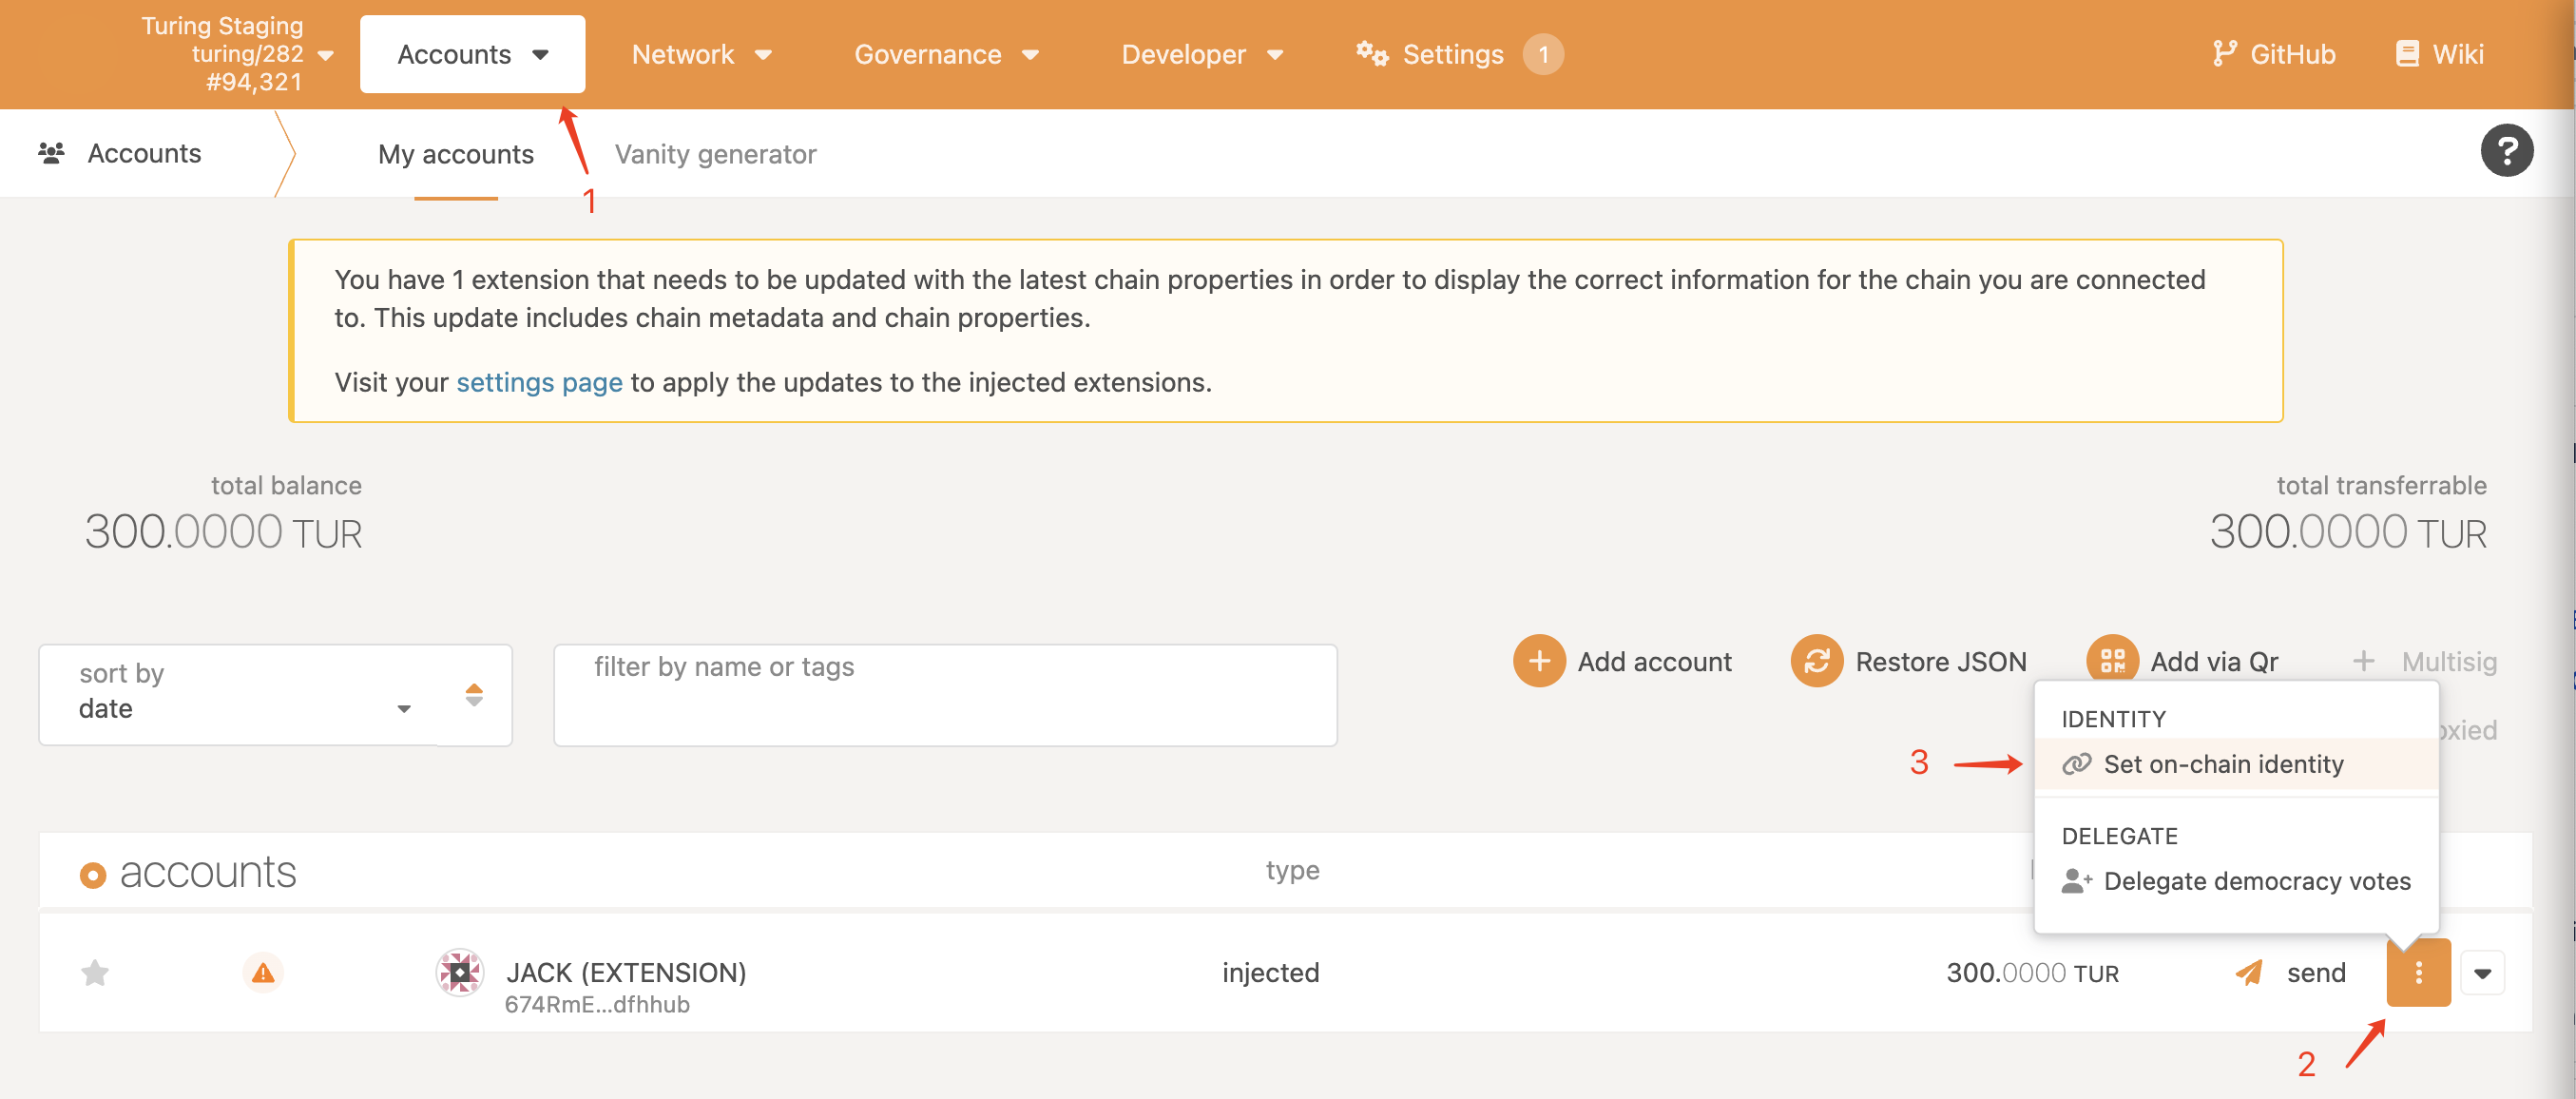Click the Add account button
2576x1099 pixels.
tap(1622, 661)
